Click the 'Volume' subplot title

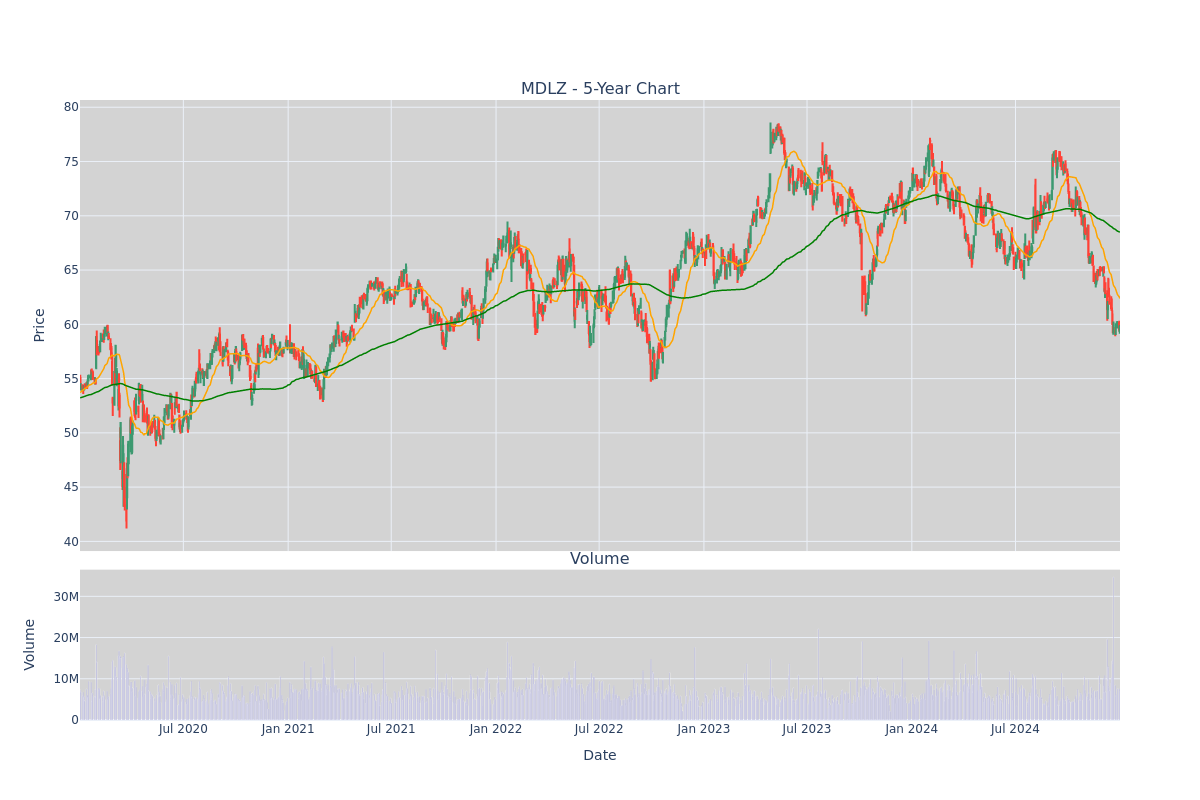(600, 559)
